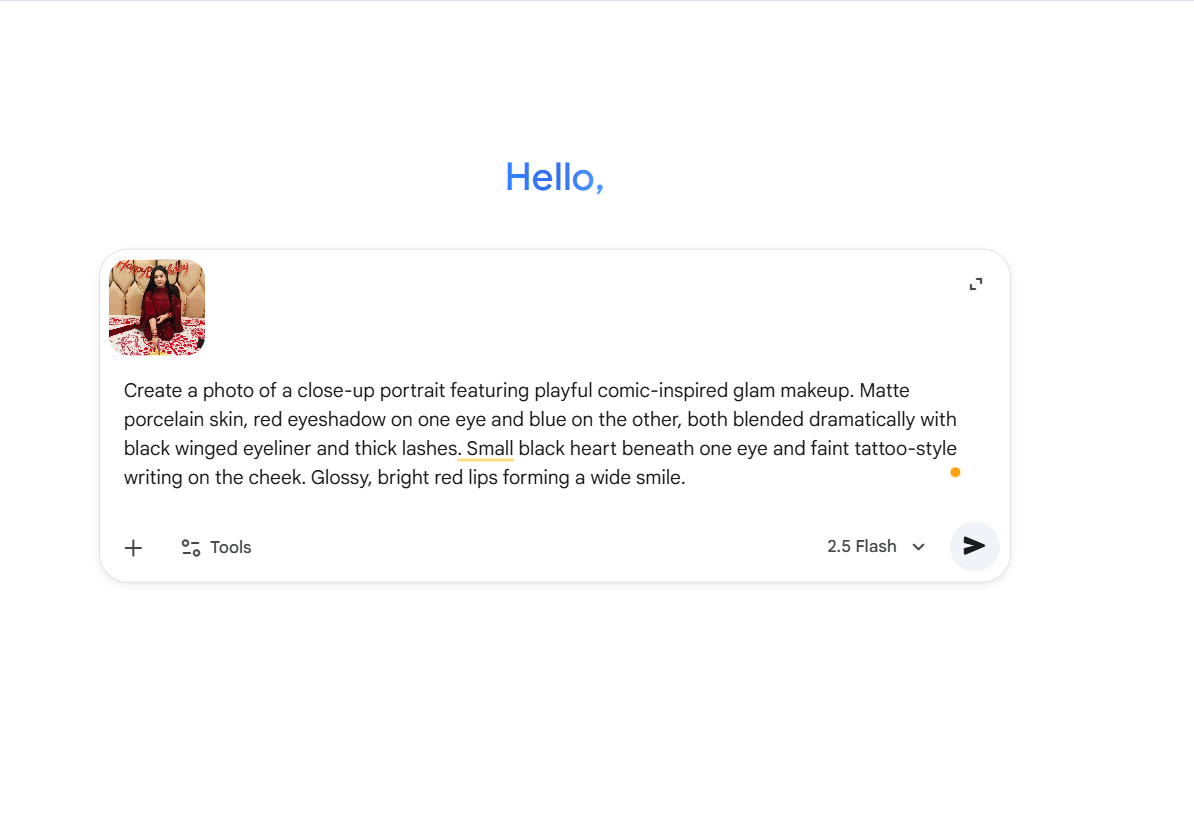Click the orange grammar indicator dot

point(955,472)
